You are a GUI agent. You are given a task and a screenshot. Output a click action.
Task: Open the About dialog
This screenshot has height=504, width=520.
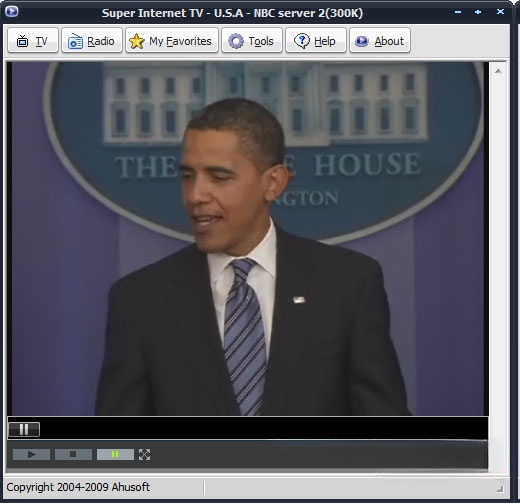[380, 41]
